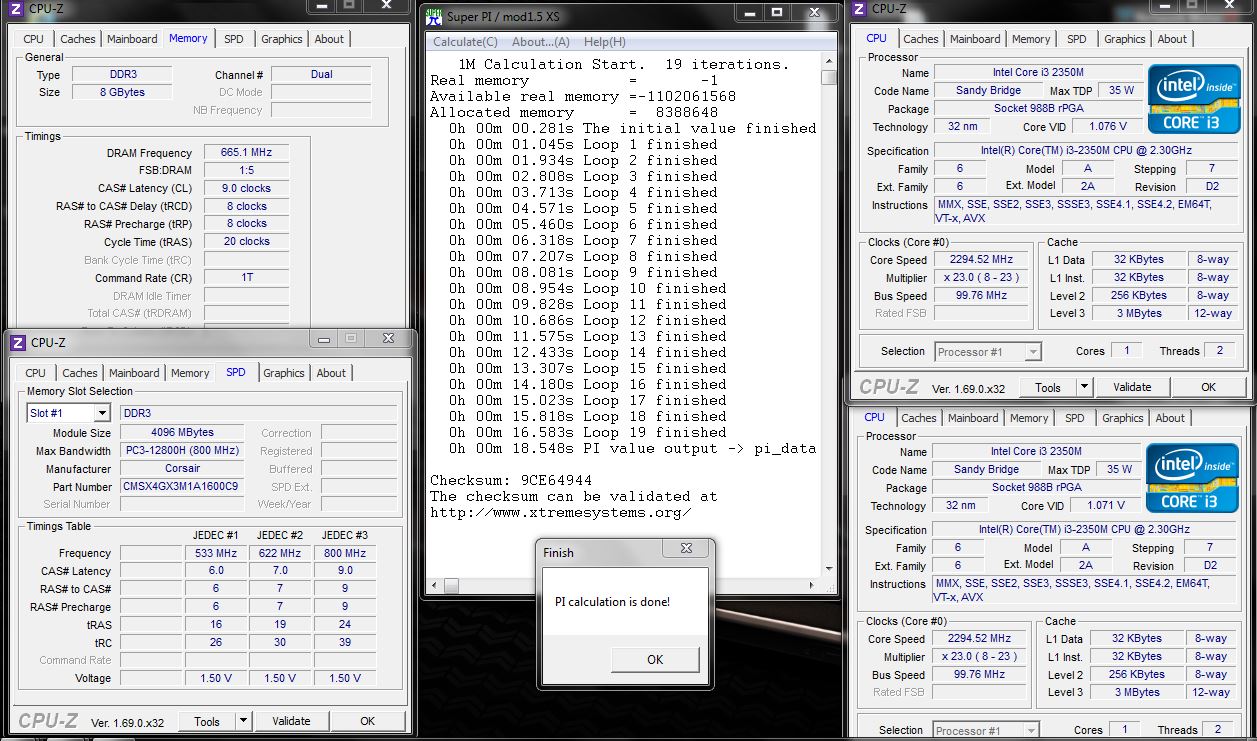Image resolution: width=1257 pixels, height=741 pixels.
Task: Close the Finish dialog with X
Action: tap(686, 550)
